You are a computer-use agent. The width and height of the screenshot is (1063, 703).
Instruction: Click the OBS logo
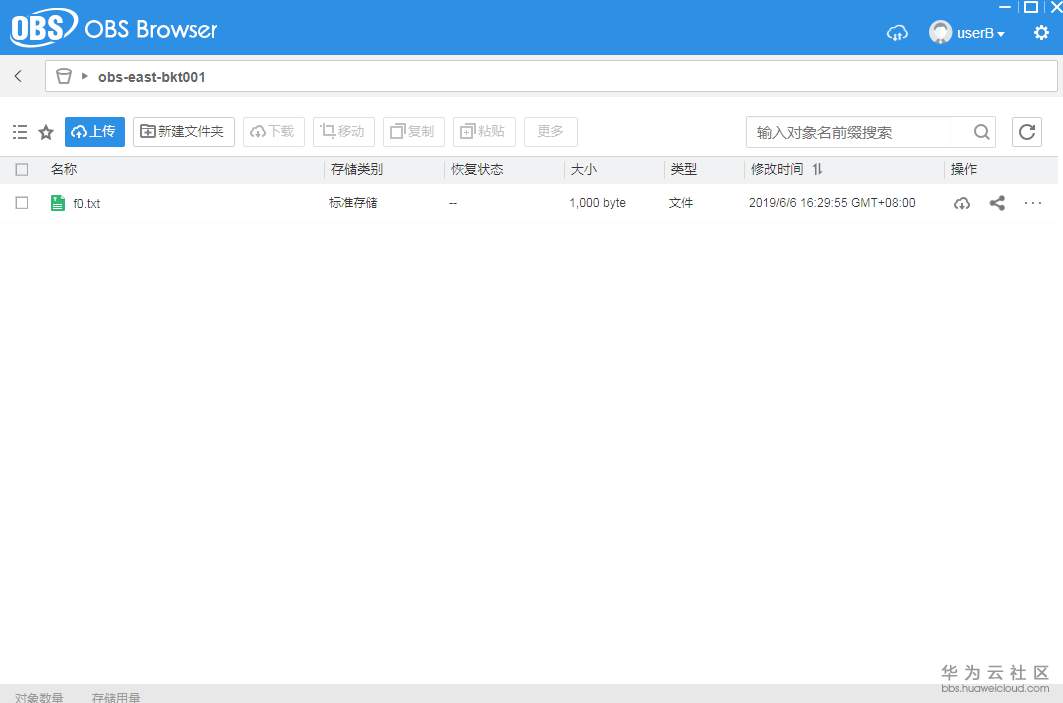pos(43,27)
